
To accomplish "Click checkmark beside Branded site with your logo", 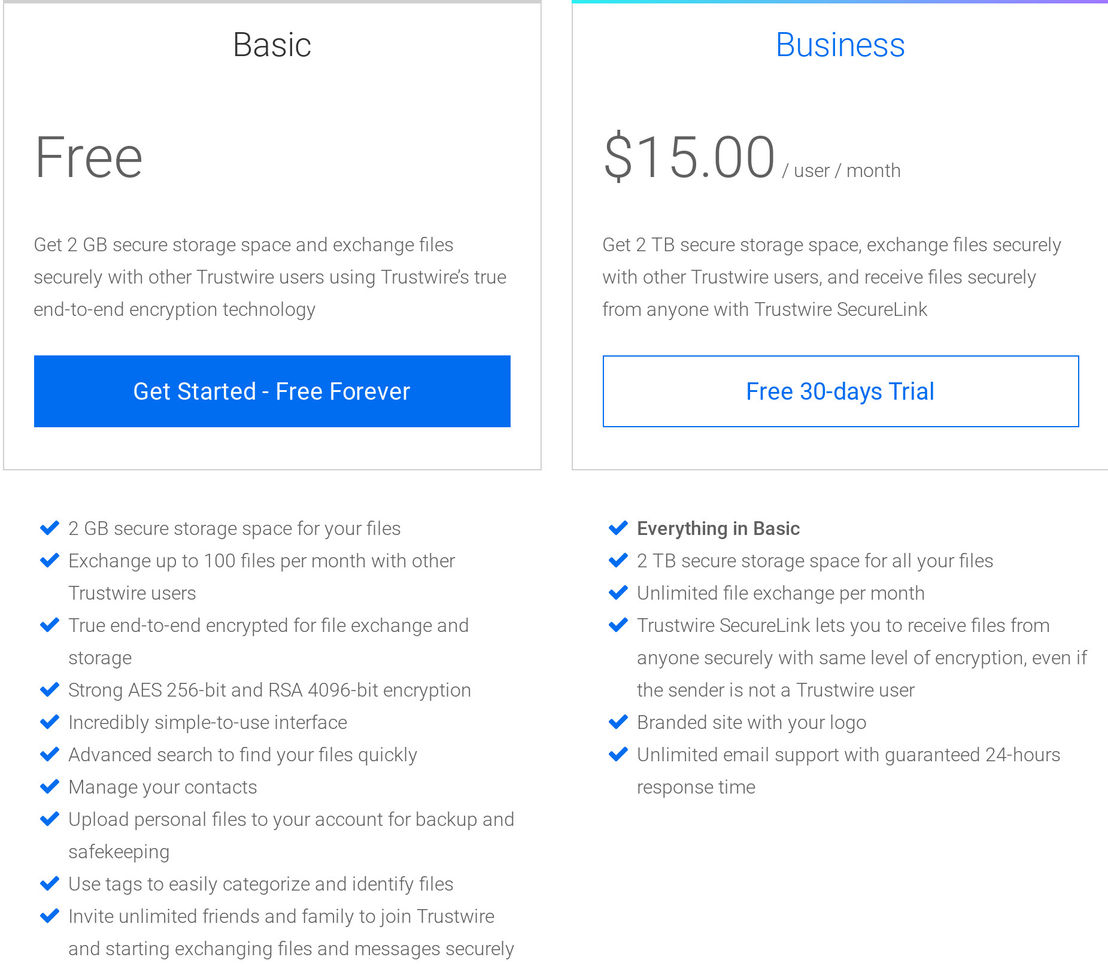I will point(618,722).
